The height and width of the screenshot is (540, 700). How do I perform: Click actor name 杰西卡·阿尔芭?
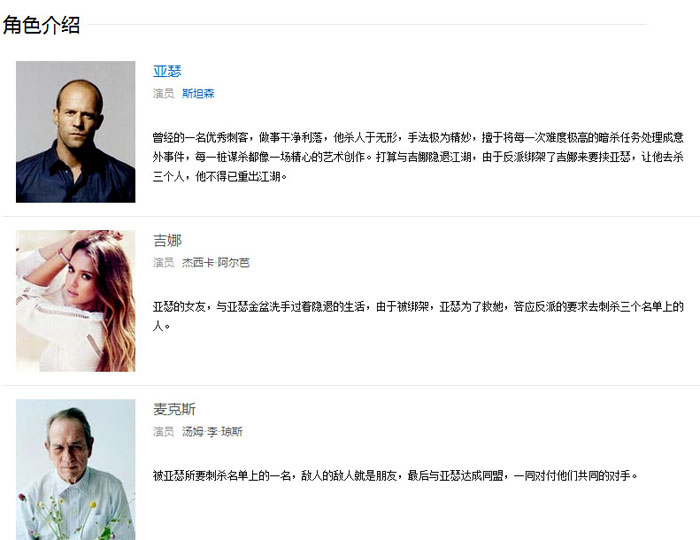click(216, 262)
